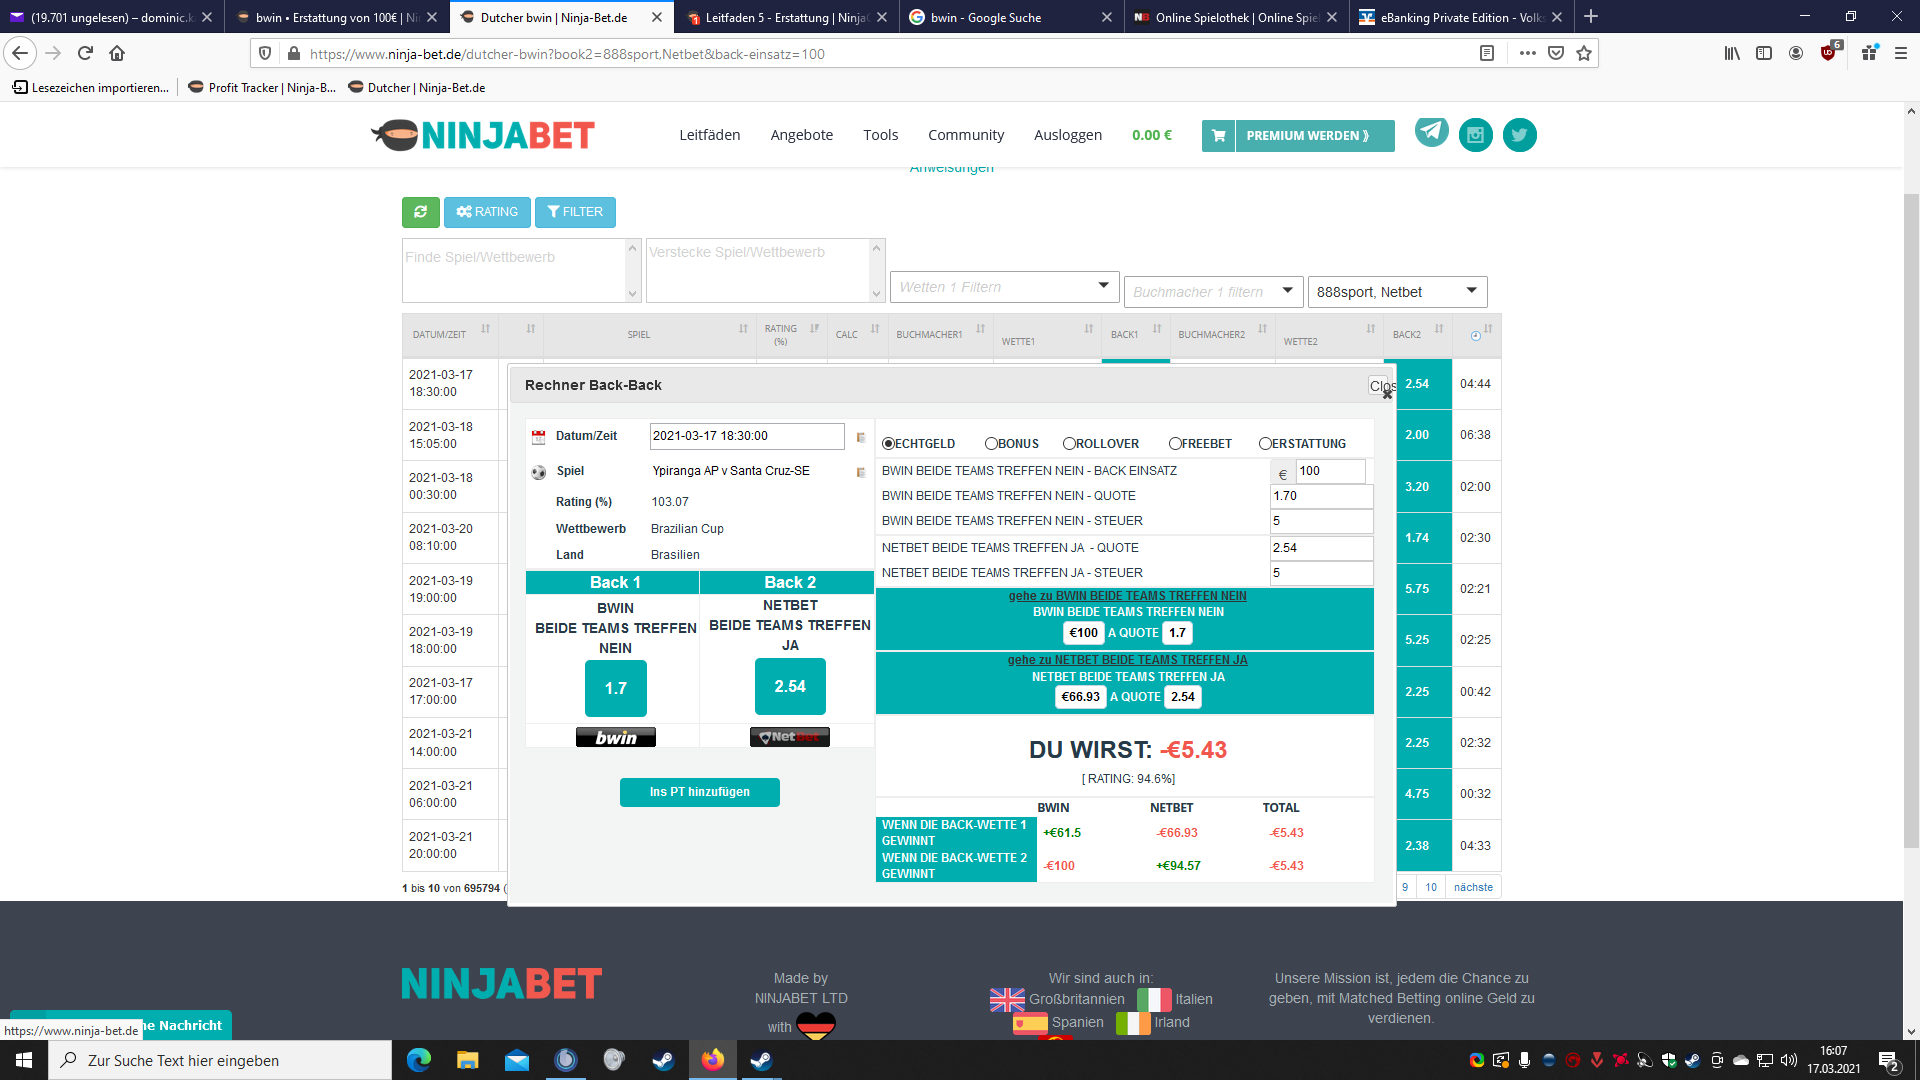1920x1080 pixels.
Task: Click the shopping cart icon
Action: [1218, 136]
